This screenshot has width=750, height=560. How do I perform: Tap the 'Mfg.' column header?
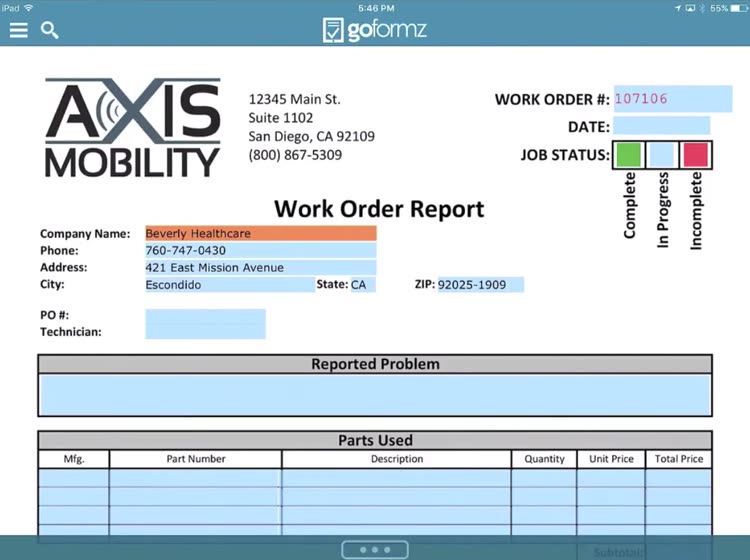point(74,459)
